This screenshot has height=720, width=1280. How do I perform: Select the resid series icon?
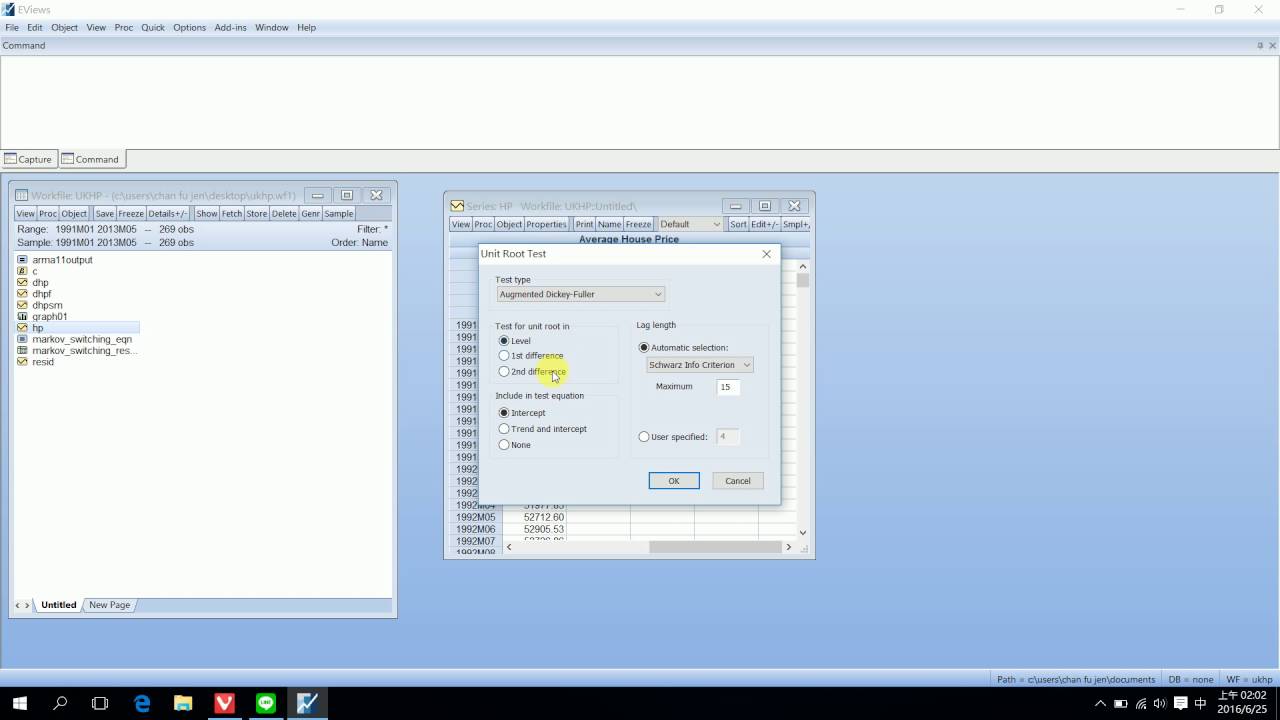coord(22,362)
